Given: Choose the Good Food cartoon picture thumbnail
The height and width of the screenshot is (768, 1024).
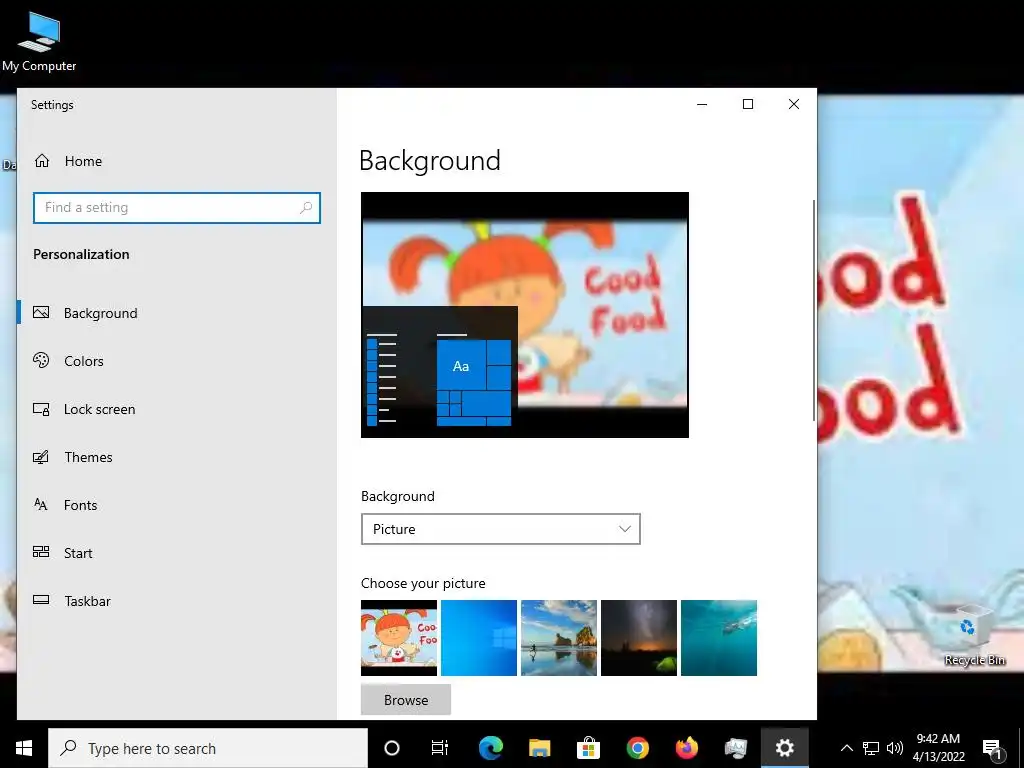Looking at the screenshot, I should 399,638.
